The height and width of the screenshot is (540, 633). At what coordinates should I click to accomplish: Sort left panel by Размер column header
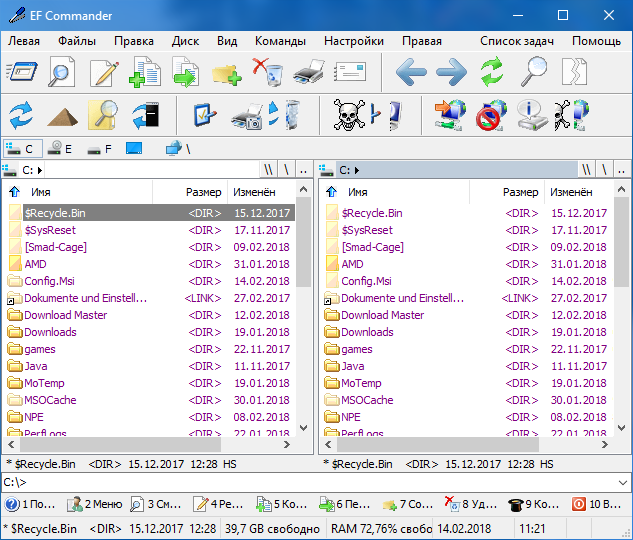click(203, 192)
